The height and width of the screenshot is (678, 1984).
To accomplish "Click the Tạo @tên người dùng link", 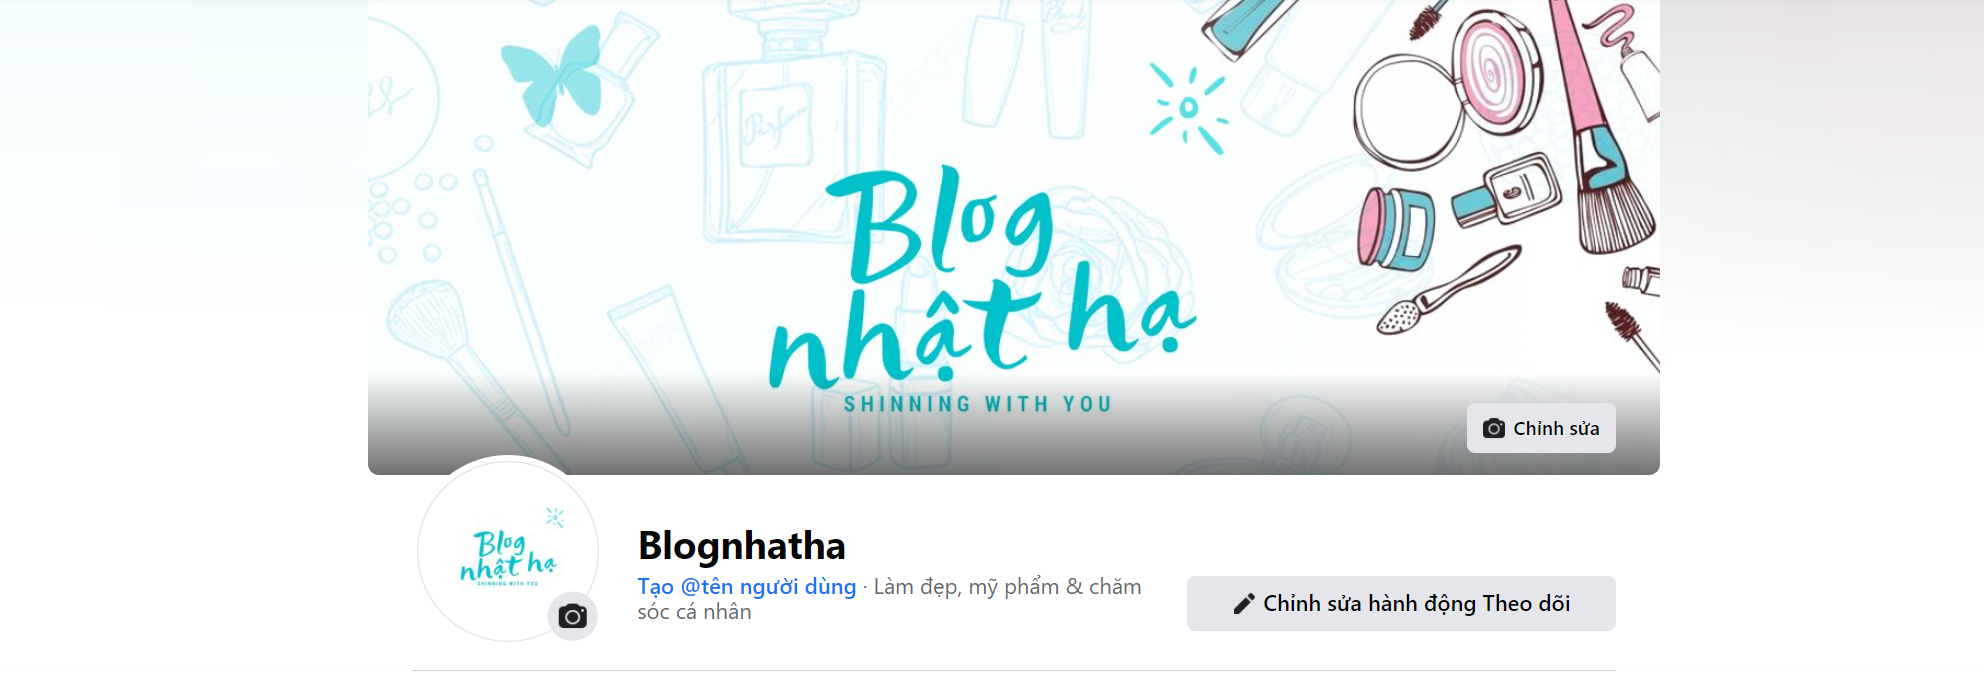I will [x=747, y=587].
